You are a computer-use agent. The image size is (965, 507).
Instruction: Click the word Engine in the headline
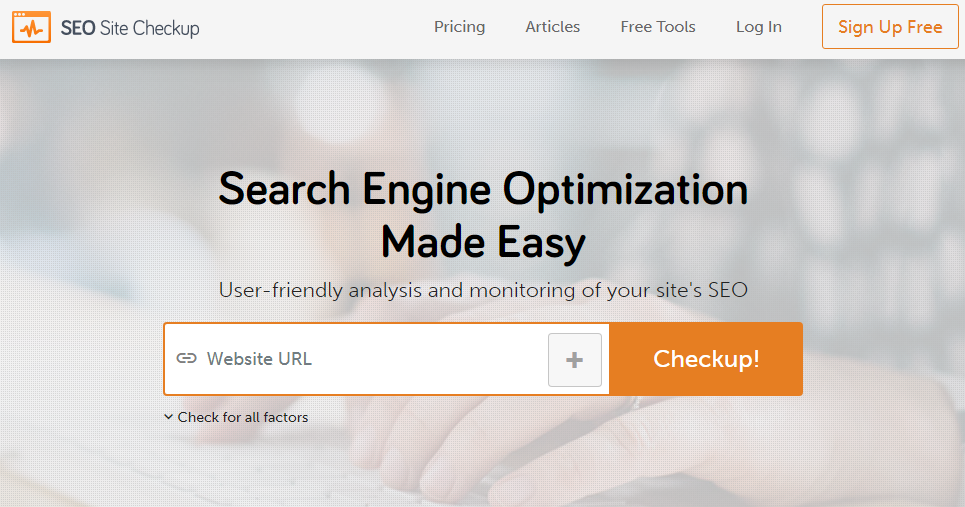pos(426,191)
